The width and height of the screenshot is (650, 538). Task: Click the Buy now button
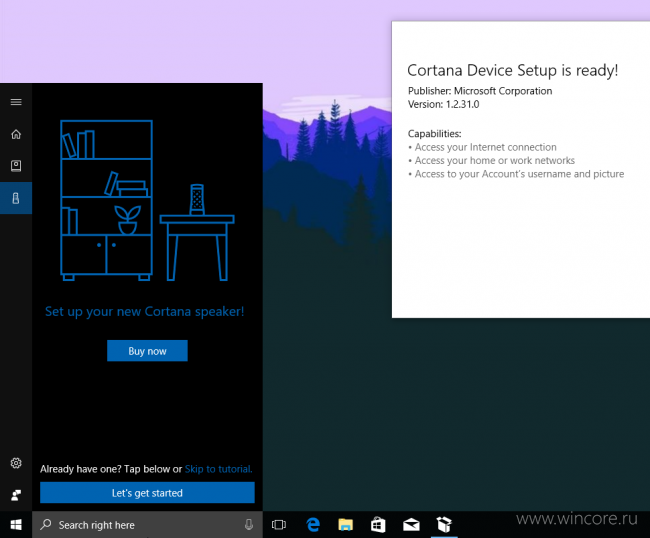tap(147, 351)
